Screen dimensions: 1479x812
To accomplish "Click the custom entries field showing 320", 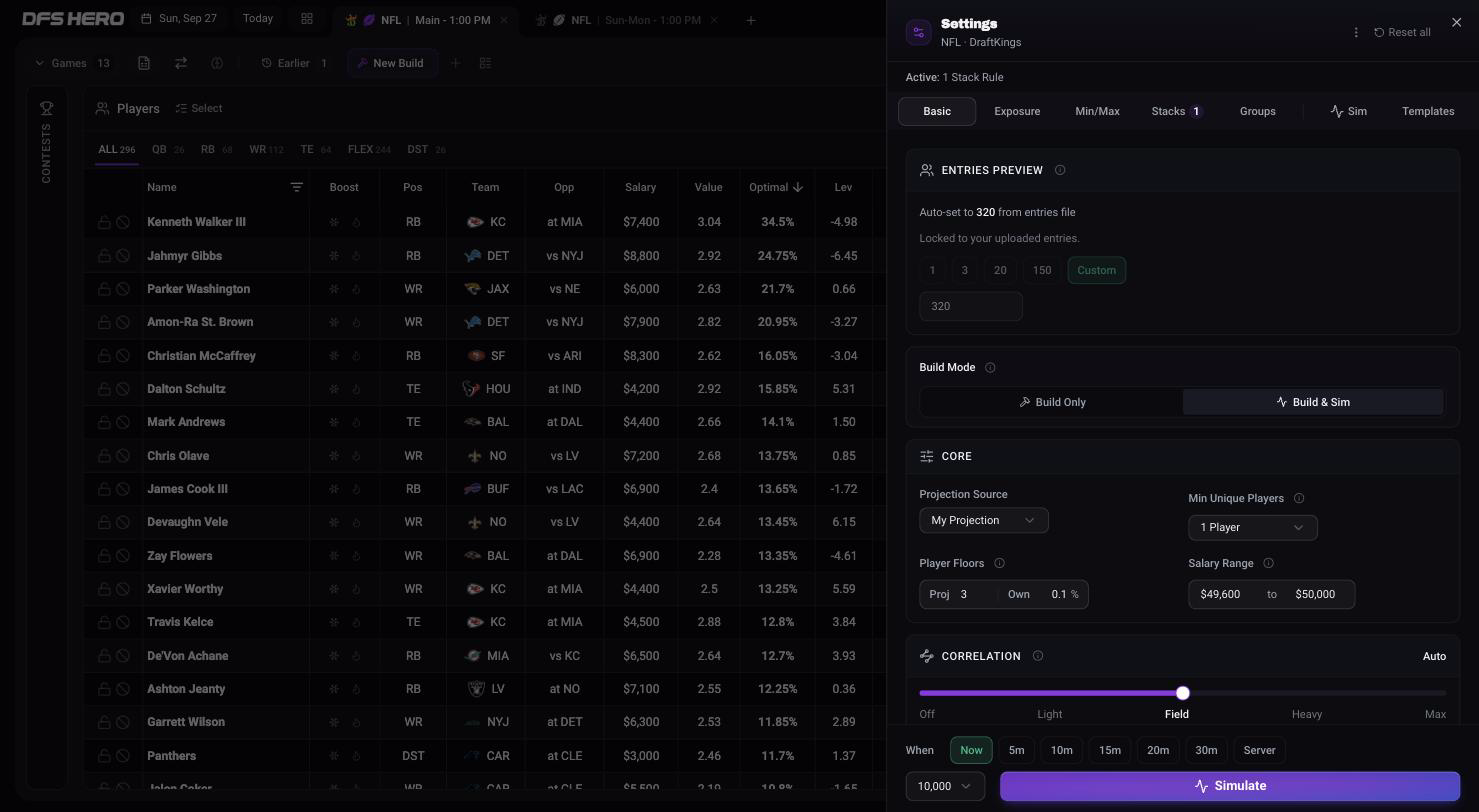I will (970, 306).
